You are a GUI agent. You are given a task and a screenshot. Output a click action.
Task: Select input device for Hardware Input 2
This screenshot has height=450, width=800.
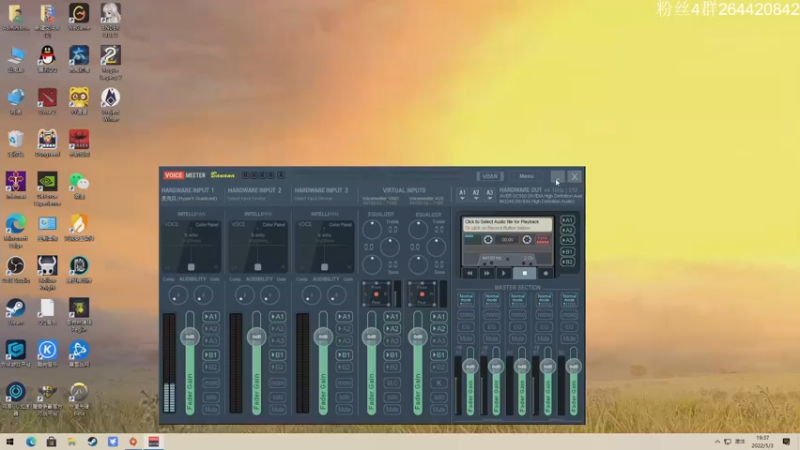(247, 198)
